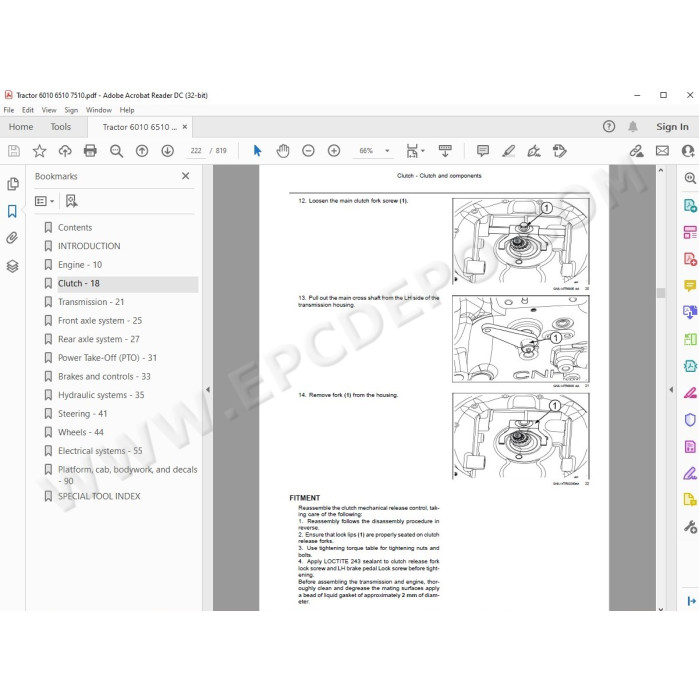Add a comment sticky note icon
Image resolution: width=700 pixels, height=700 pixels.
coord(483,151)
